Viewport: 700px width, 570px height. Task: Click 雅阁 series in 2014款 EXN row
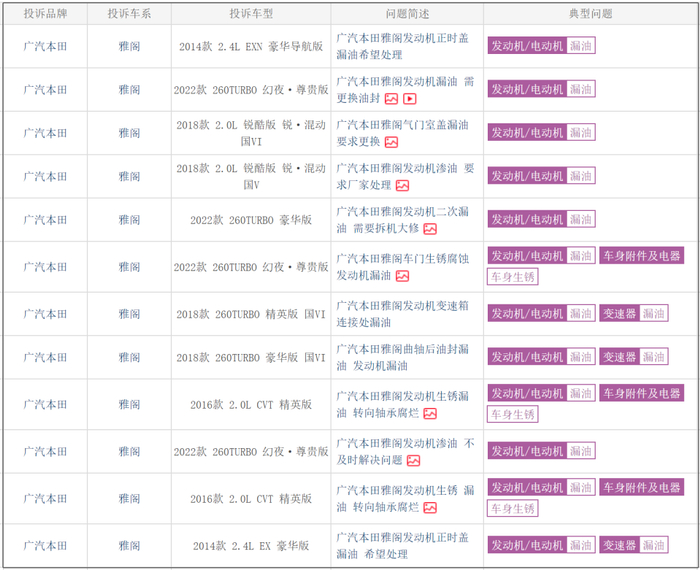click(129, 46)
